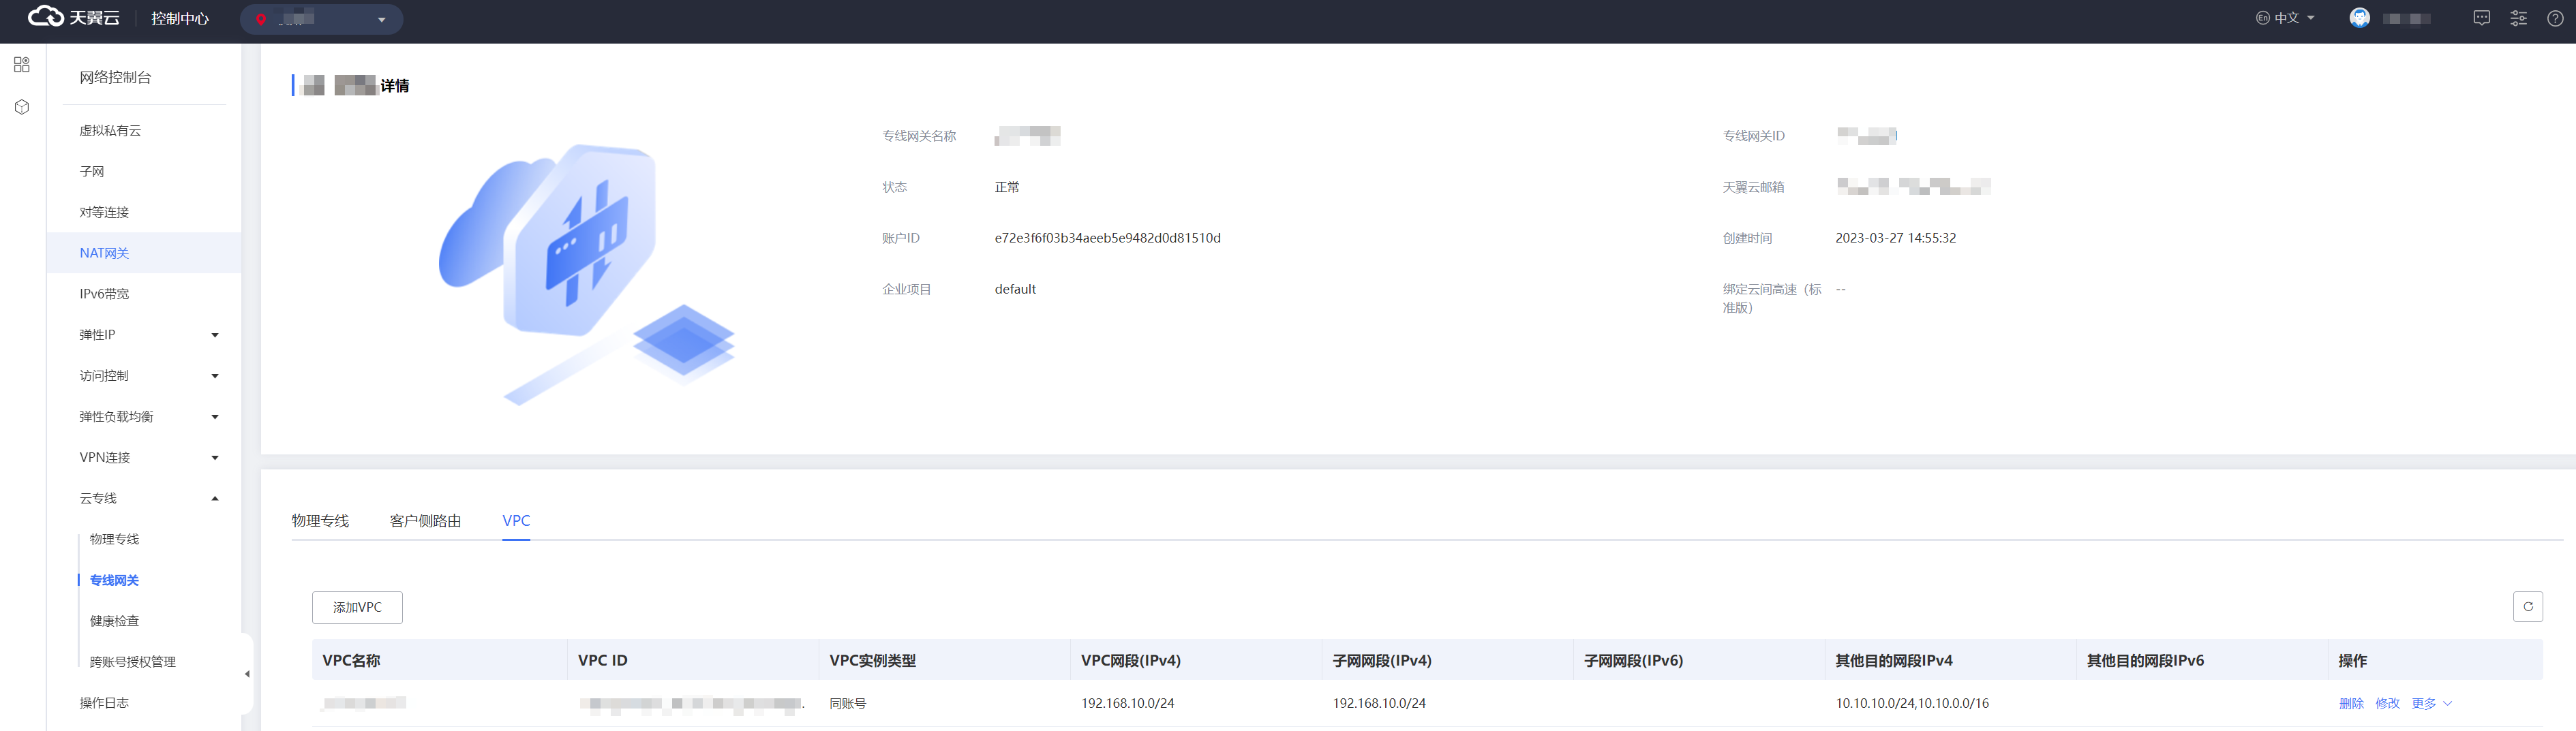Viewport: 2576px width, 731px height.
Task: Select 物理专线 in sidebar submenu
Action: pyautogui.click(x=114, y=539)
